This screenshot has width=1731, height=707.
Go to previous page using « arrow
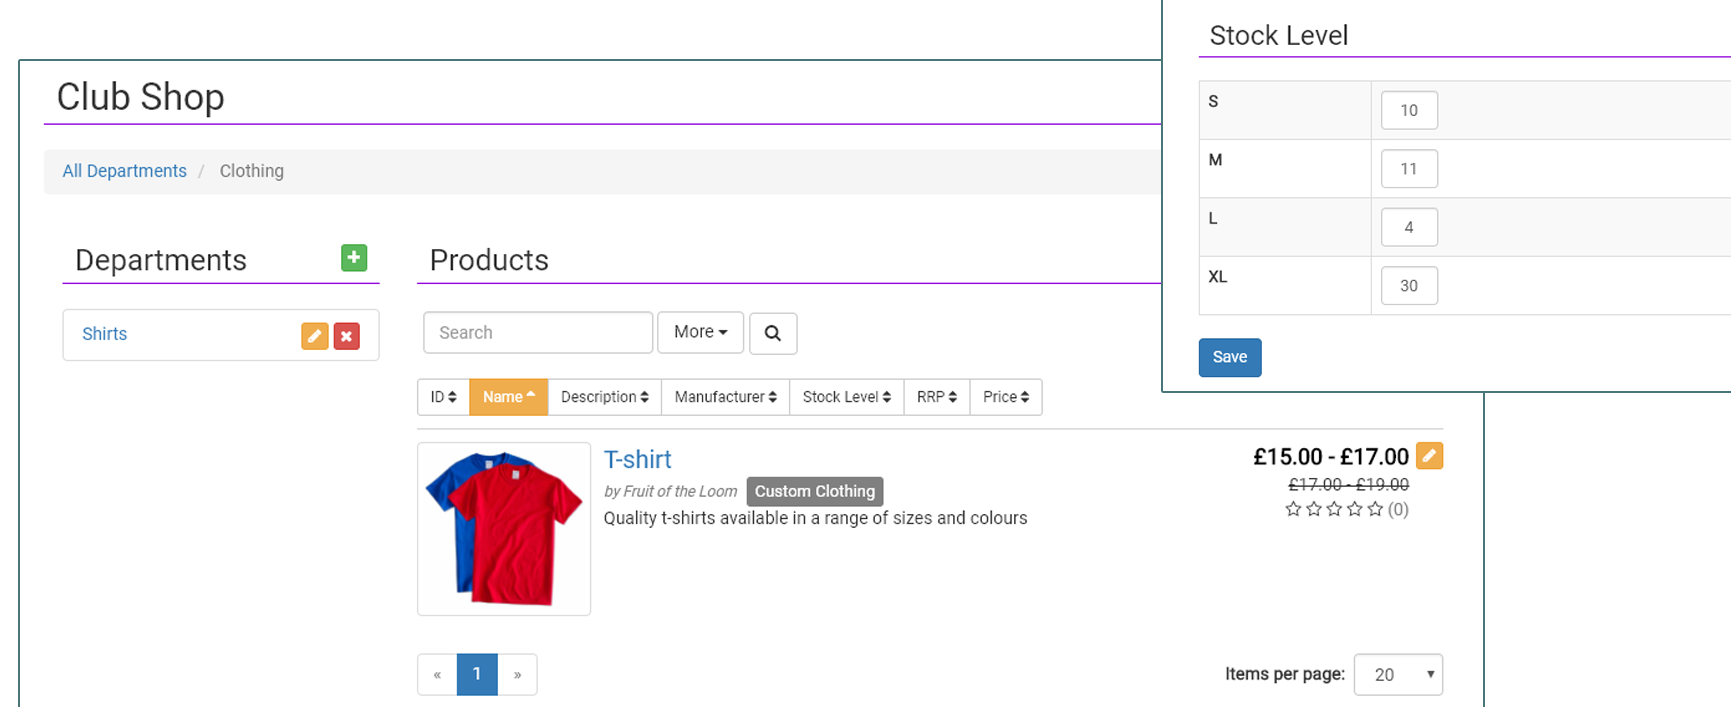[437, 674]
